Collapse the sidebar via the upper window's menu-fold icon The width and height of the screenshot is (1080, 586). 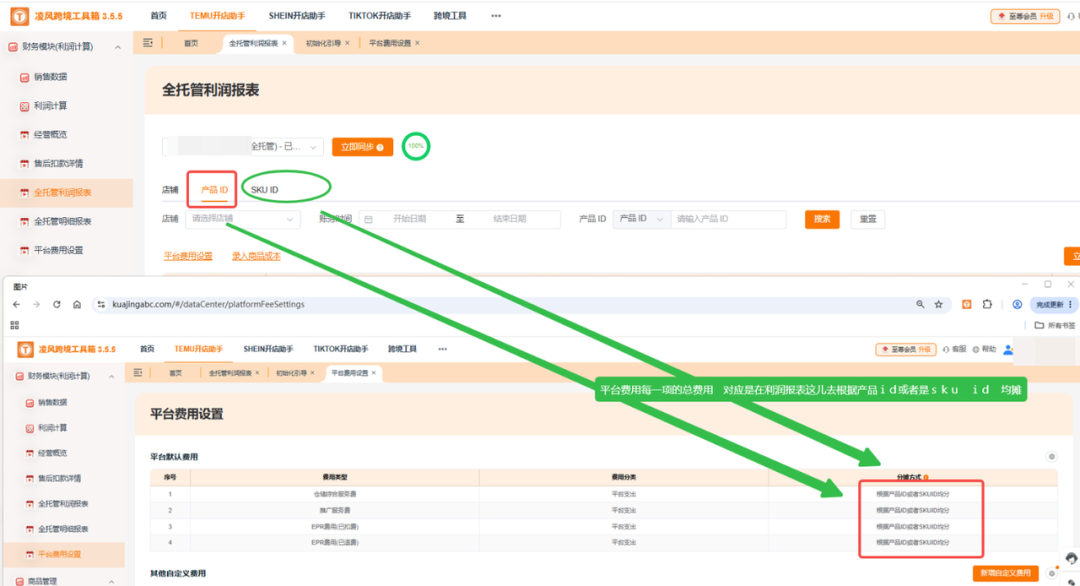point(147,43)
